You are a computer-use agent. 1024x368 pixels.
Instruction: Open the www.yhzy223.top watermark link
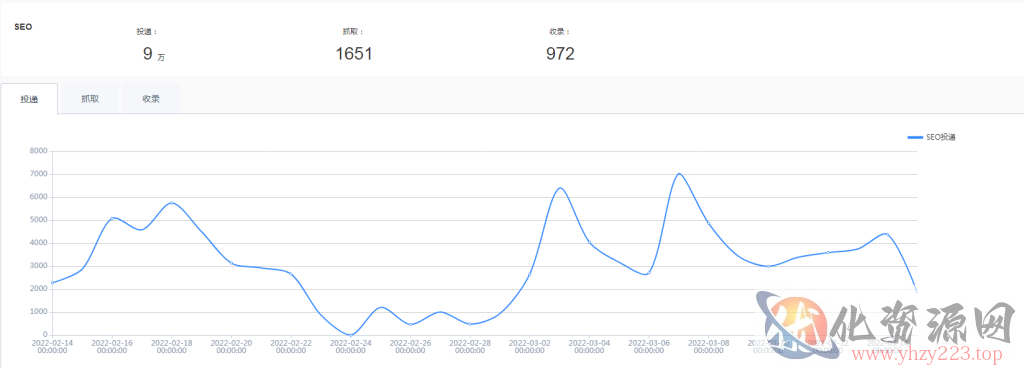pyautogui.click(x=921, y=356)
